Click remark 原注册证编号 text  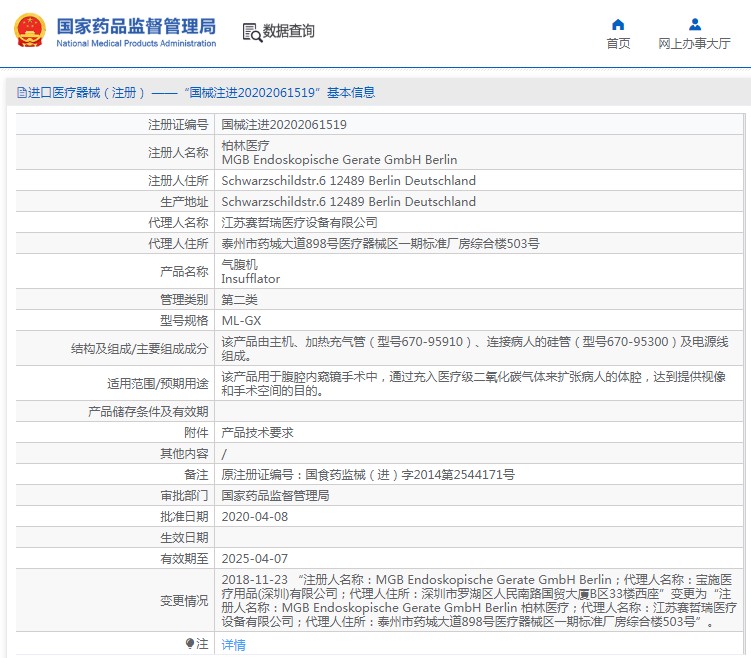point(368,475)
